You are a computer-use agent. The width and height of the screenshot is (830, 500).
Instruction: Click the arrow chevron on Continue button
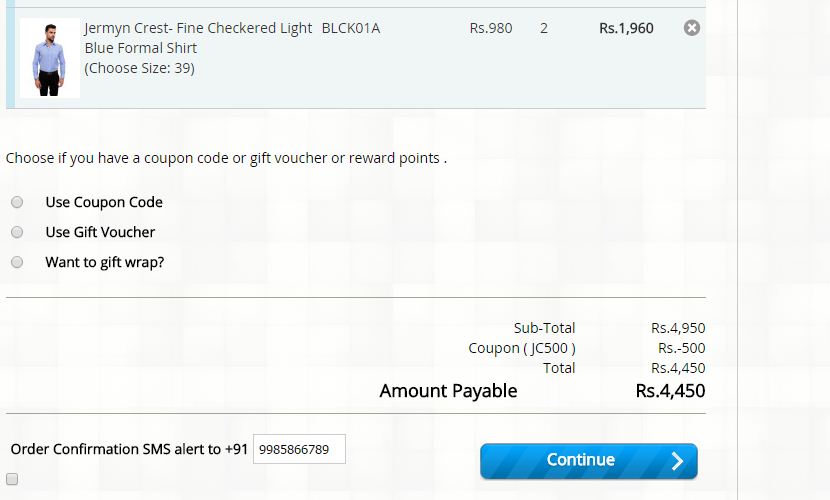pos(677,461)
